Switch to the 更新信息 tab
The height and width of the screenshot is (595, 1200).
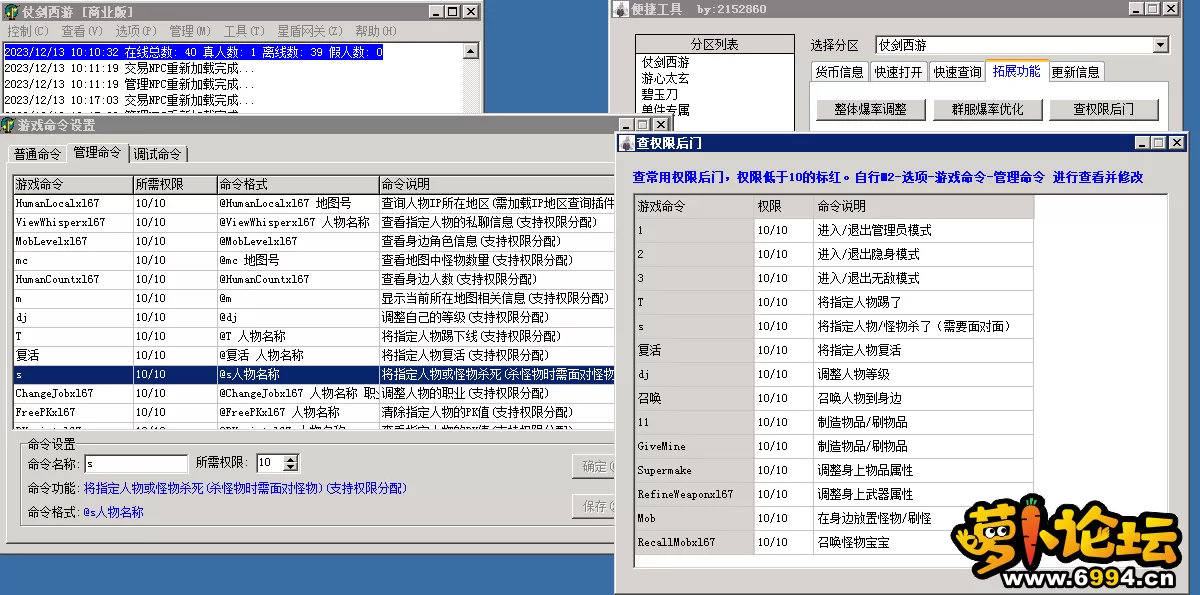1076,72
